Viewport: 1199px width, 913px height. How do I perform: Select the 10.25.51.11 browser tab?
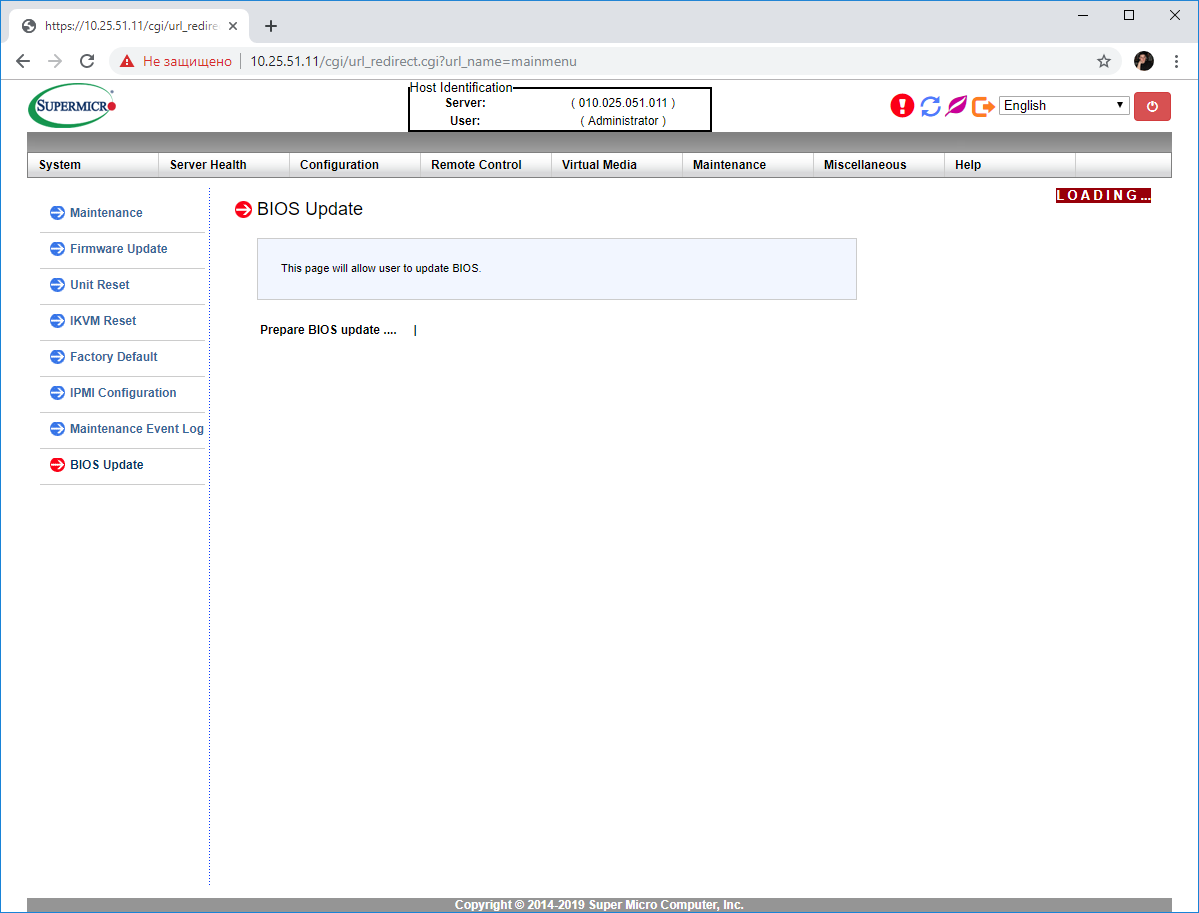tap(130, 26)
